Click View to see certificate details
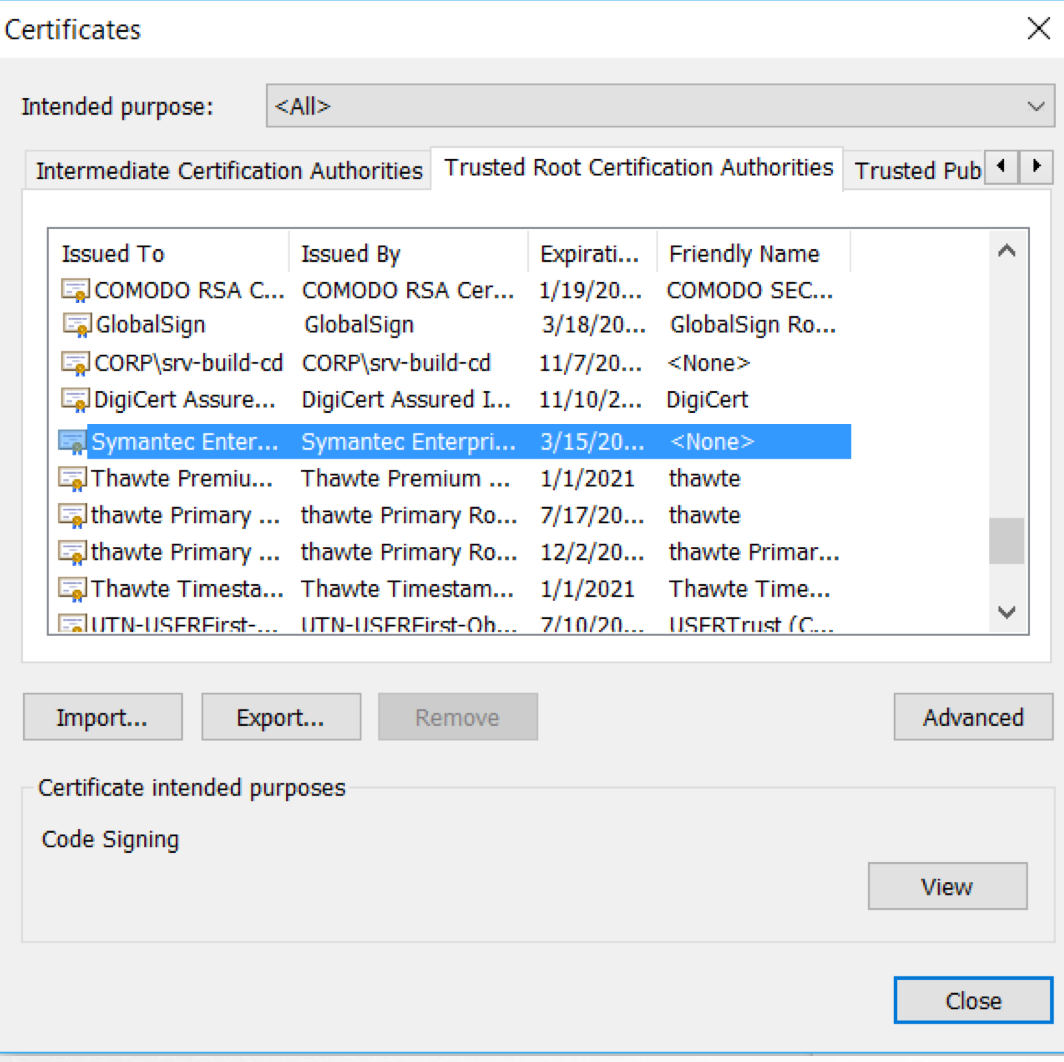The image size is (1064, 1062). coord(947,886)
